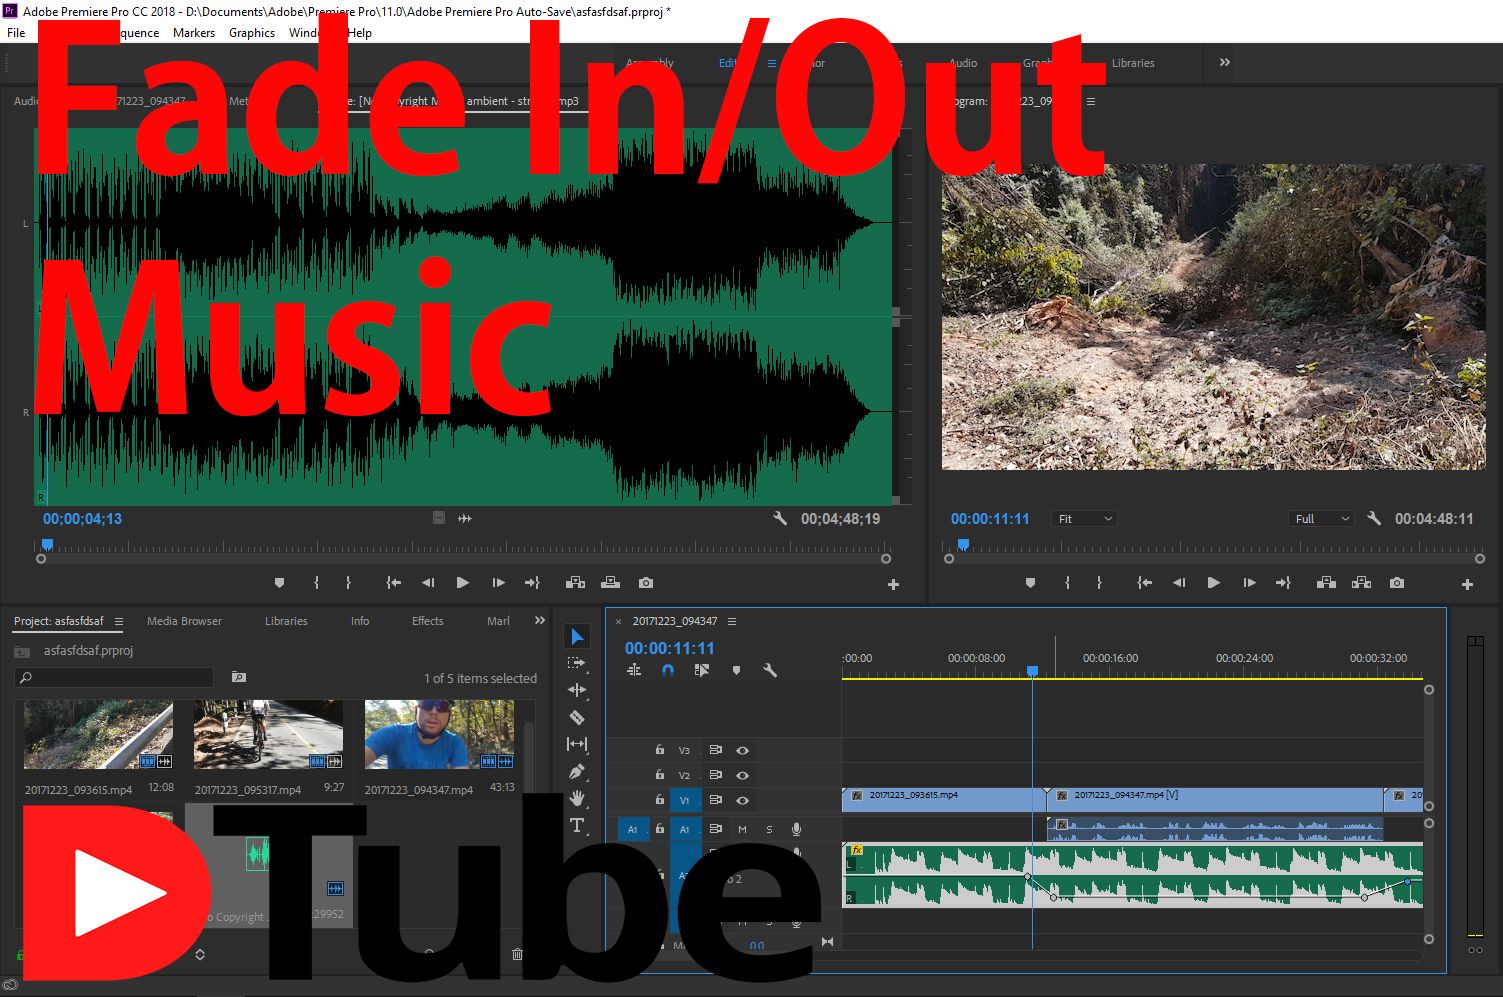Click Overwrite button in Source monitor
Image resolution: width=1503 pixels, height=997 pixels.
pyautogui.click(x=610, y=583)
